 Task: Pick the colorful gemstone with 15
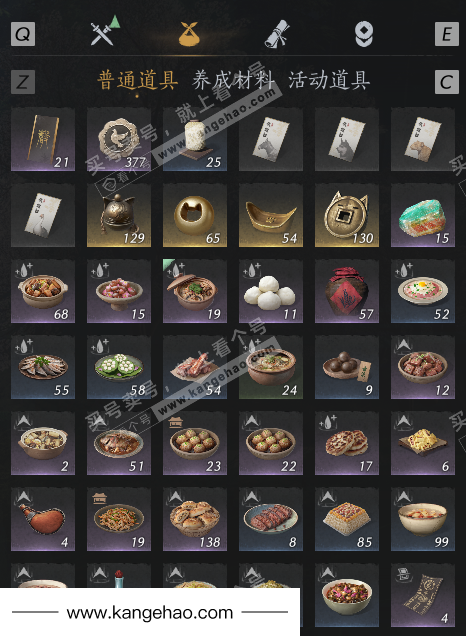pyautogui.click(x=423, y=215)
